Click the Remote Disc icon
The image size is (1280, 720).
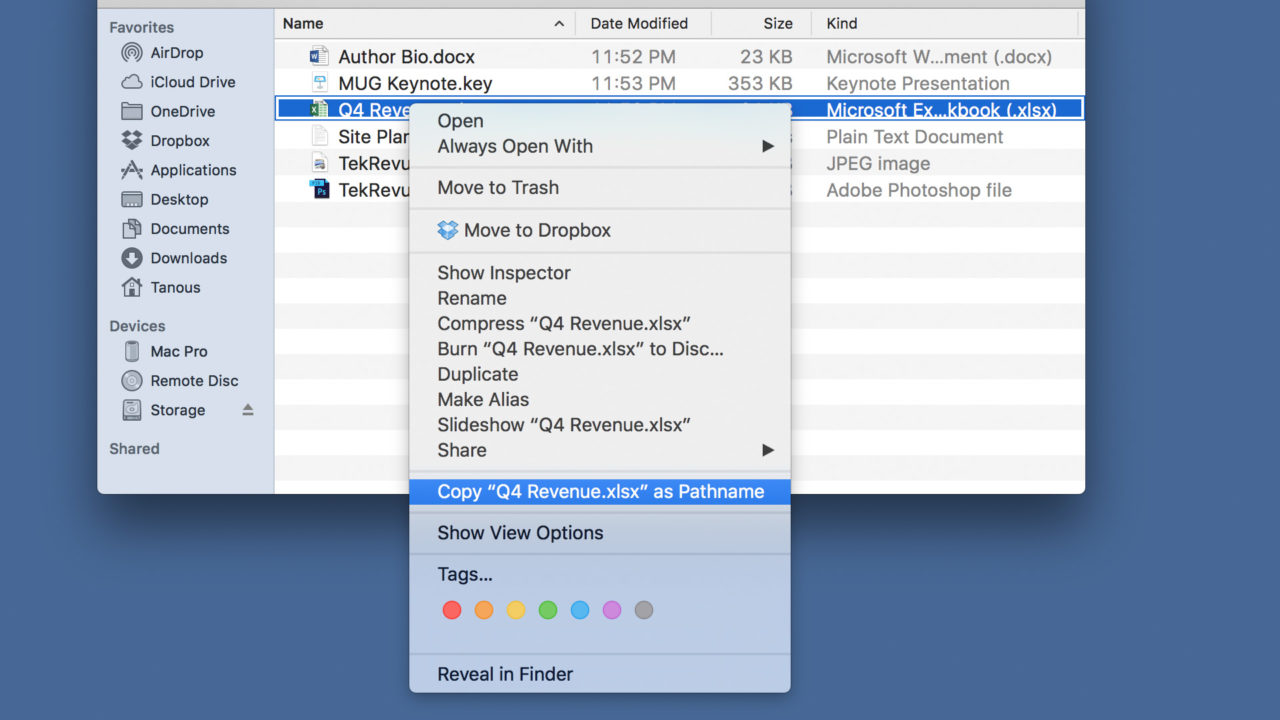[x=132, y=380]
